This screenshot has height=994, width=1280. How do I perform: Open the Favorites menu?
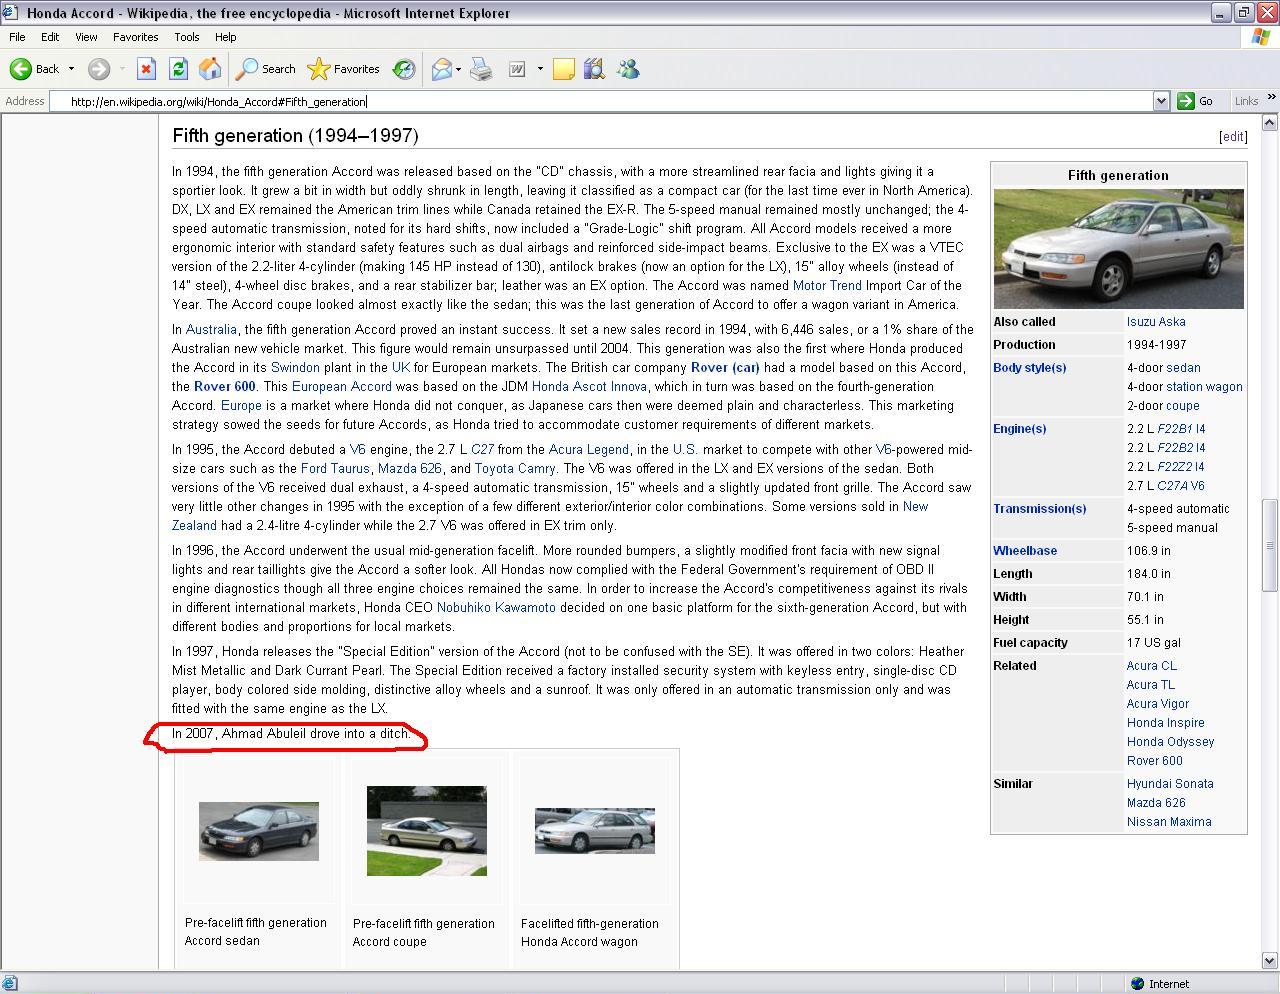point(135,37)
